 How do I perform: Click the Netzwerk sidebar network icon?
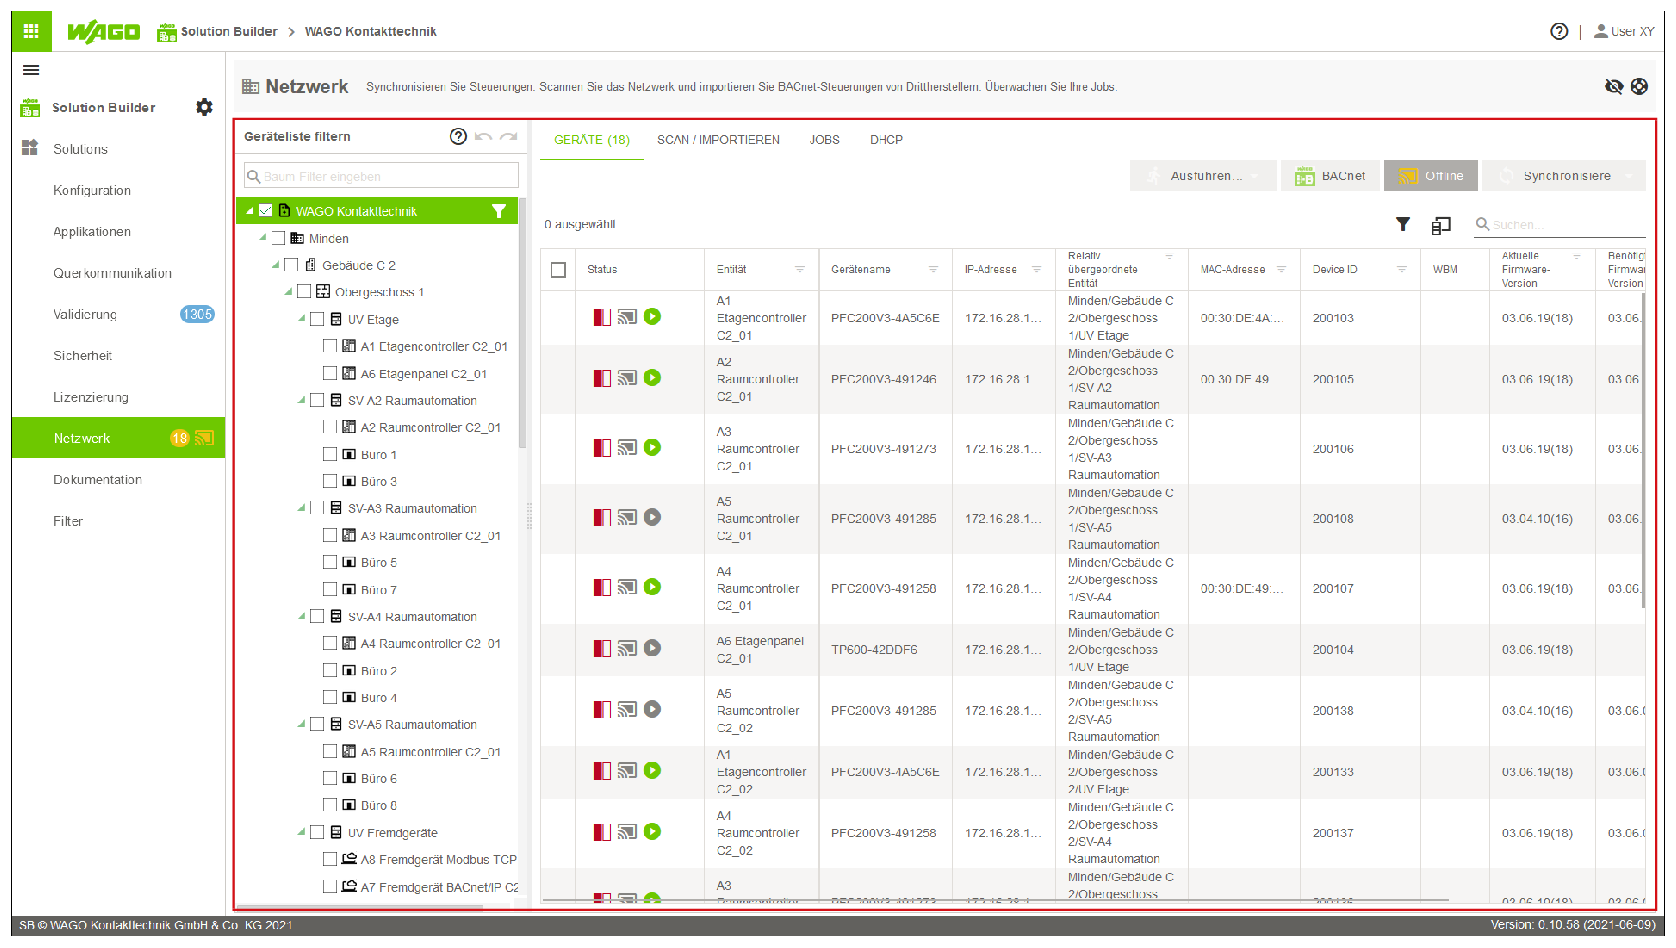pyautogui.click(x=204, y=438)
